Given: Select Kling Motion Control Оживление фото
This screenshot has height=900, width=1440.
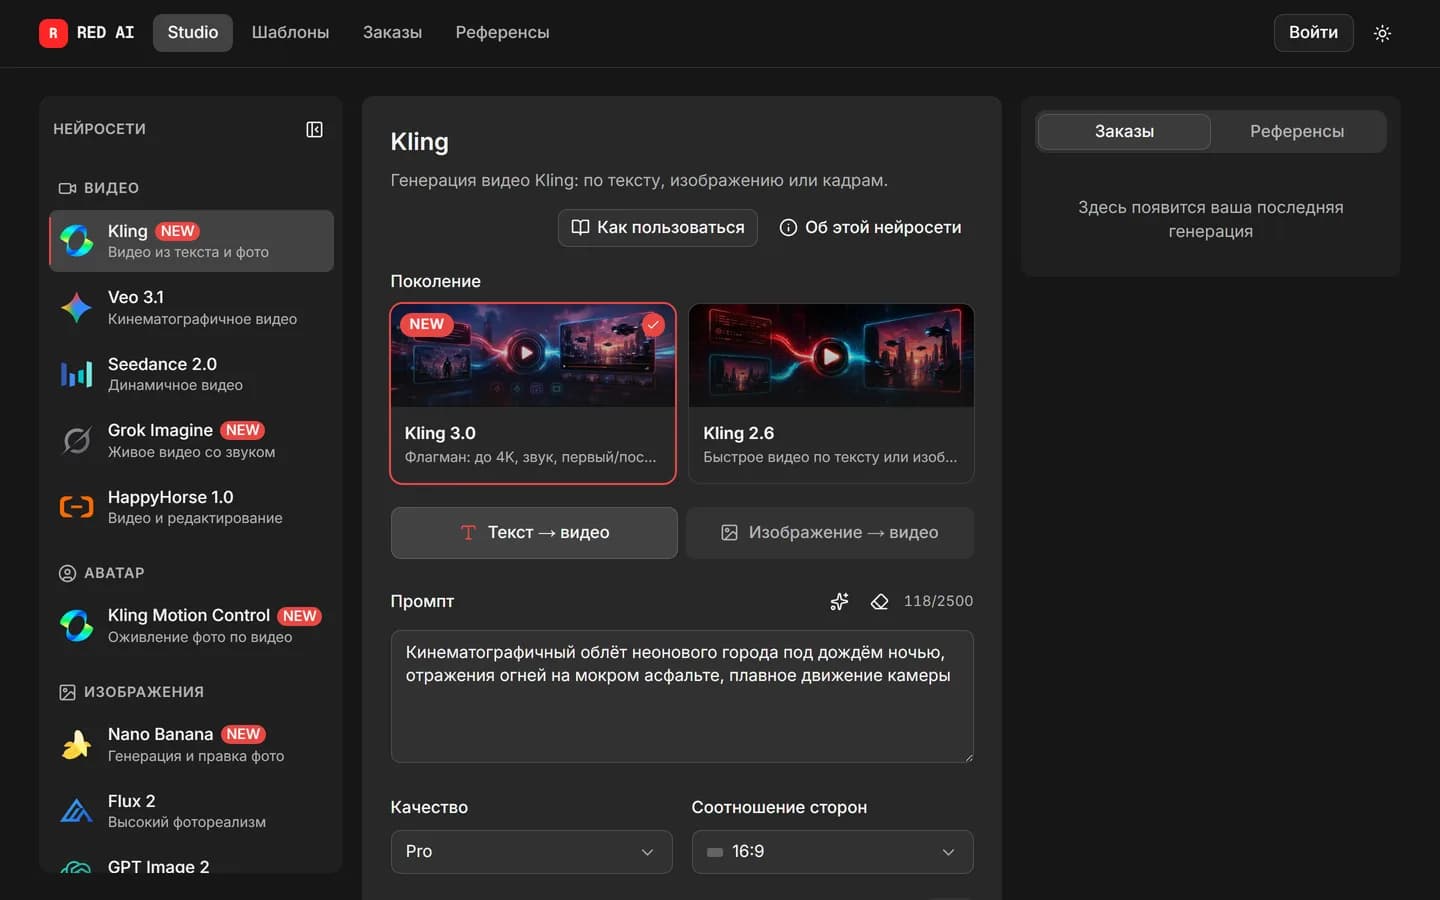Looking at the screenshot, I should 191,626.
